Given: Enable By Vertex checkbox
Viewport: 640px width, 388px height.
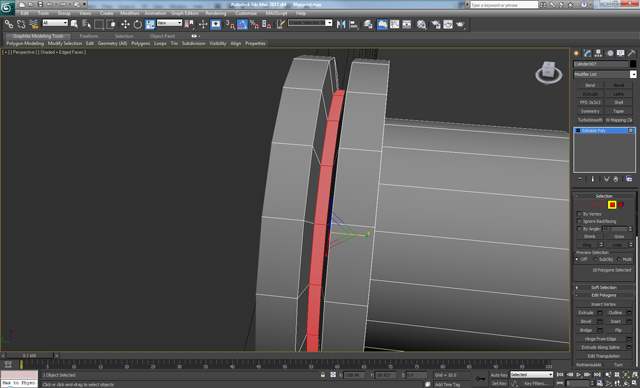Looking at the screenshot, I should [579, 214].
